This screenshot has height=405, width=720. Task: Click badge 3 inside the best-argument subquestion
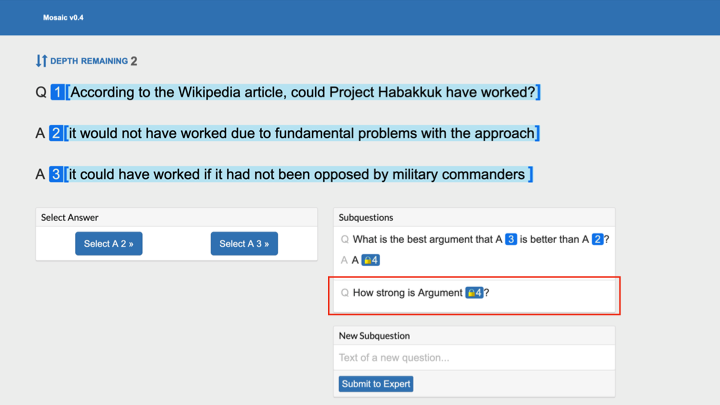click(511, 239)
